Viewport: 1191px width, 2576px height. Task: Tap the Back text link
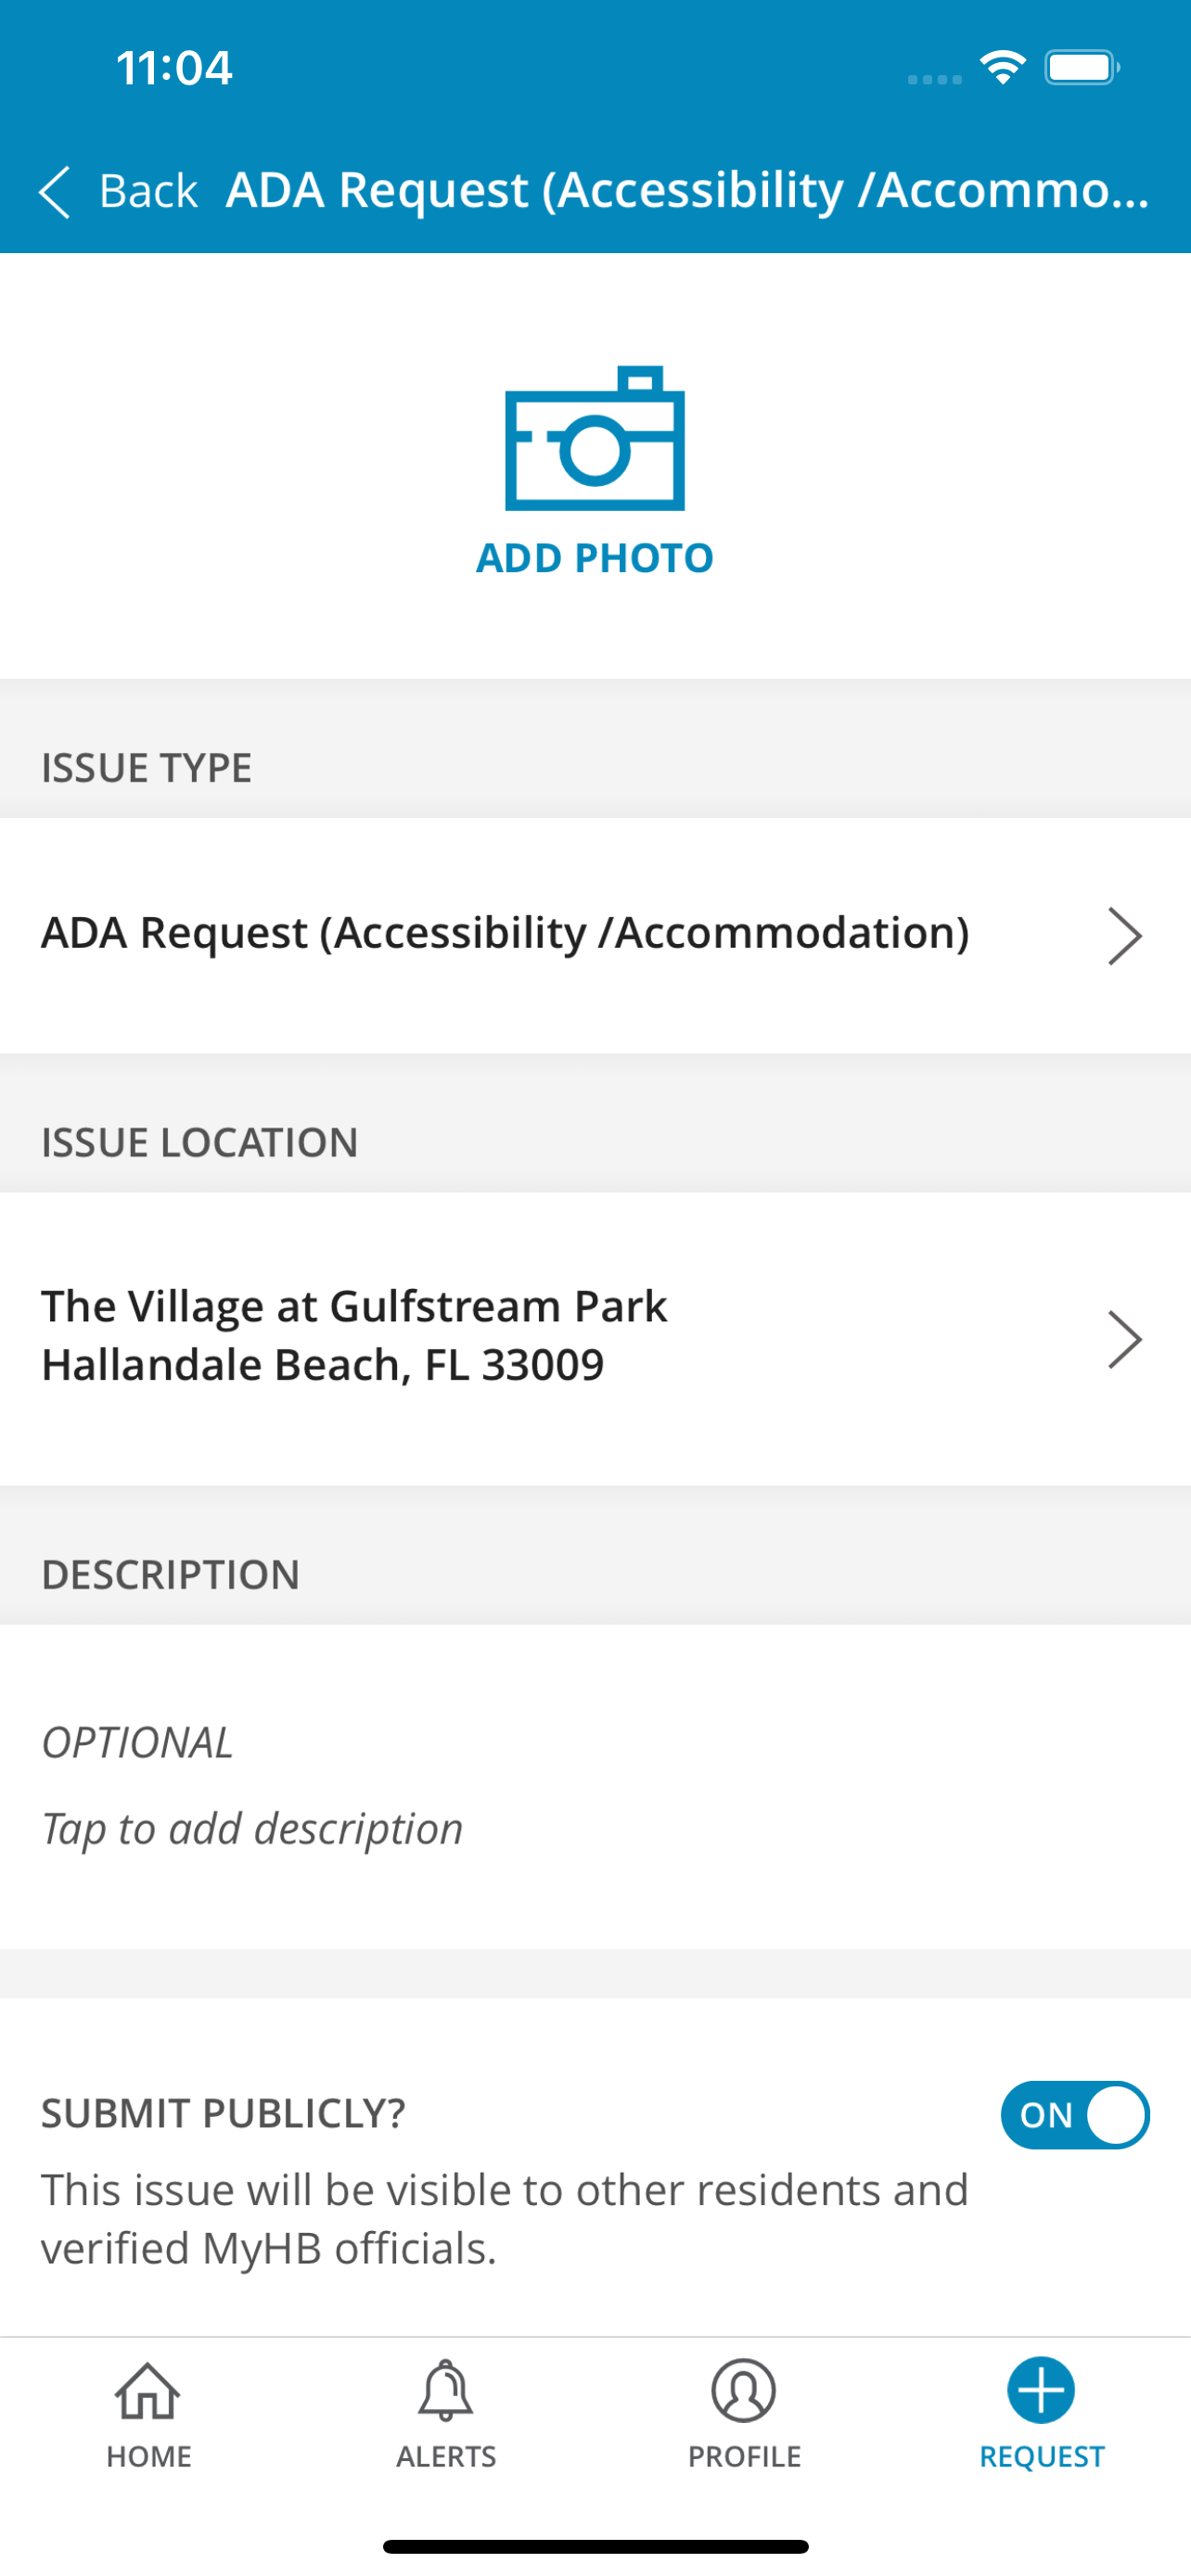pyautogui.click(x=148, y=190)
